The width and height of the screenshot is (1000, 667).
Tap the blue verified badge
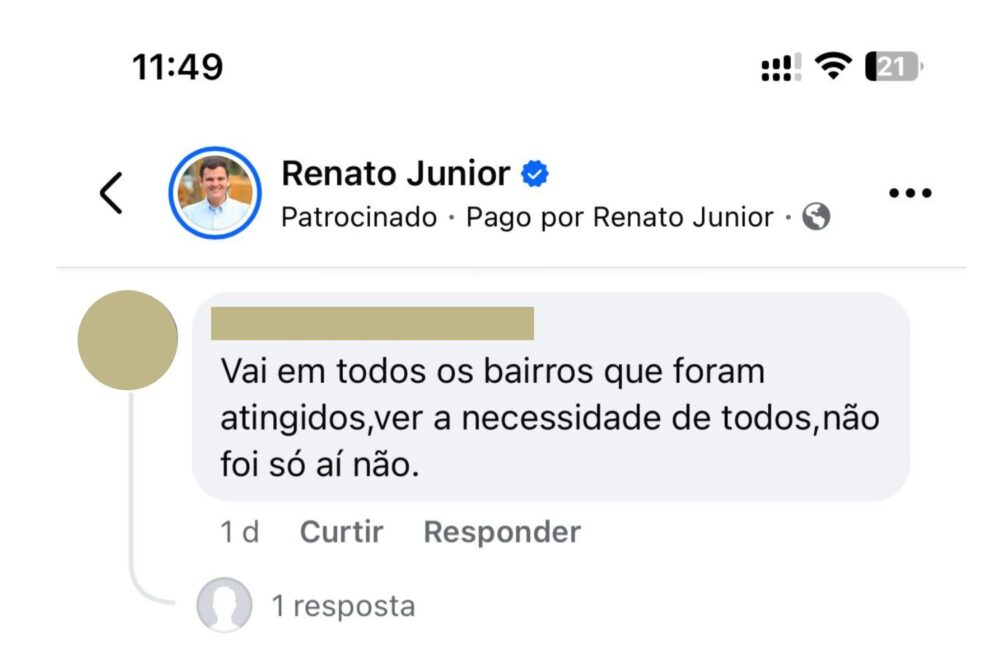[x=536, y=174]
